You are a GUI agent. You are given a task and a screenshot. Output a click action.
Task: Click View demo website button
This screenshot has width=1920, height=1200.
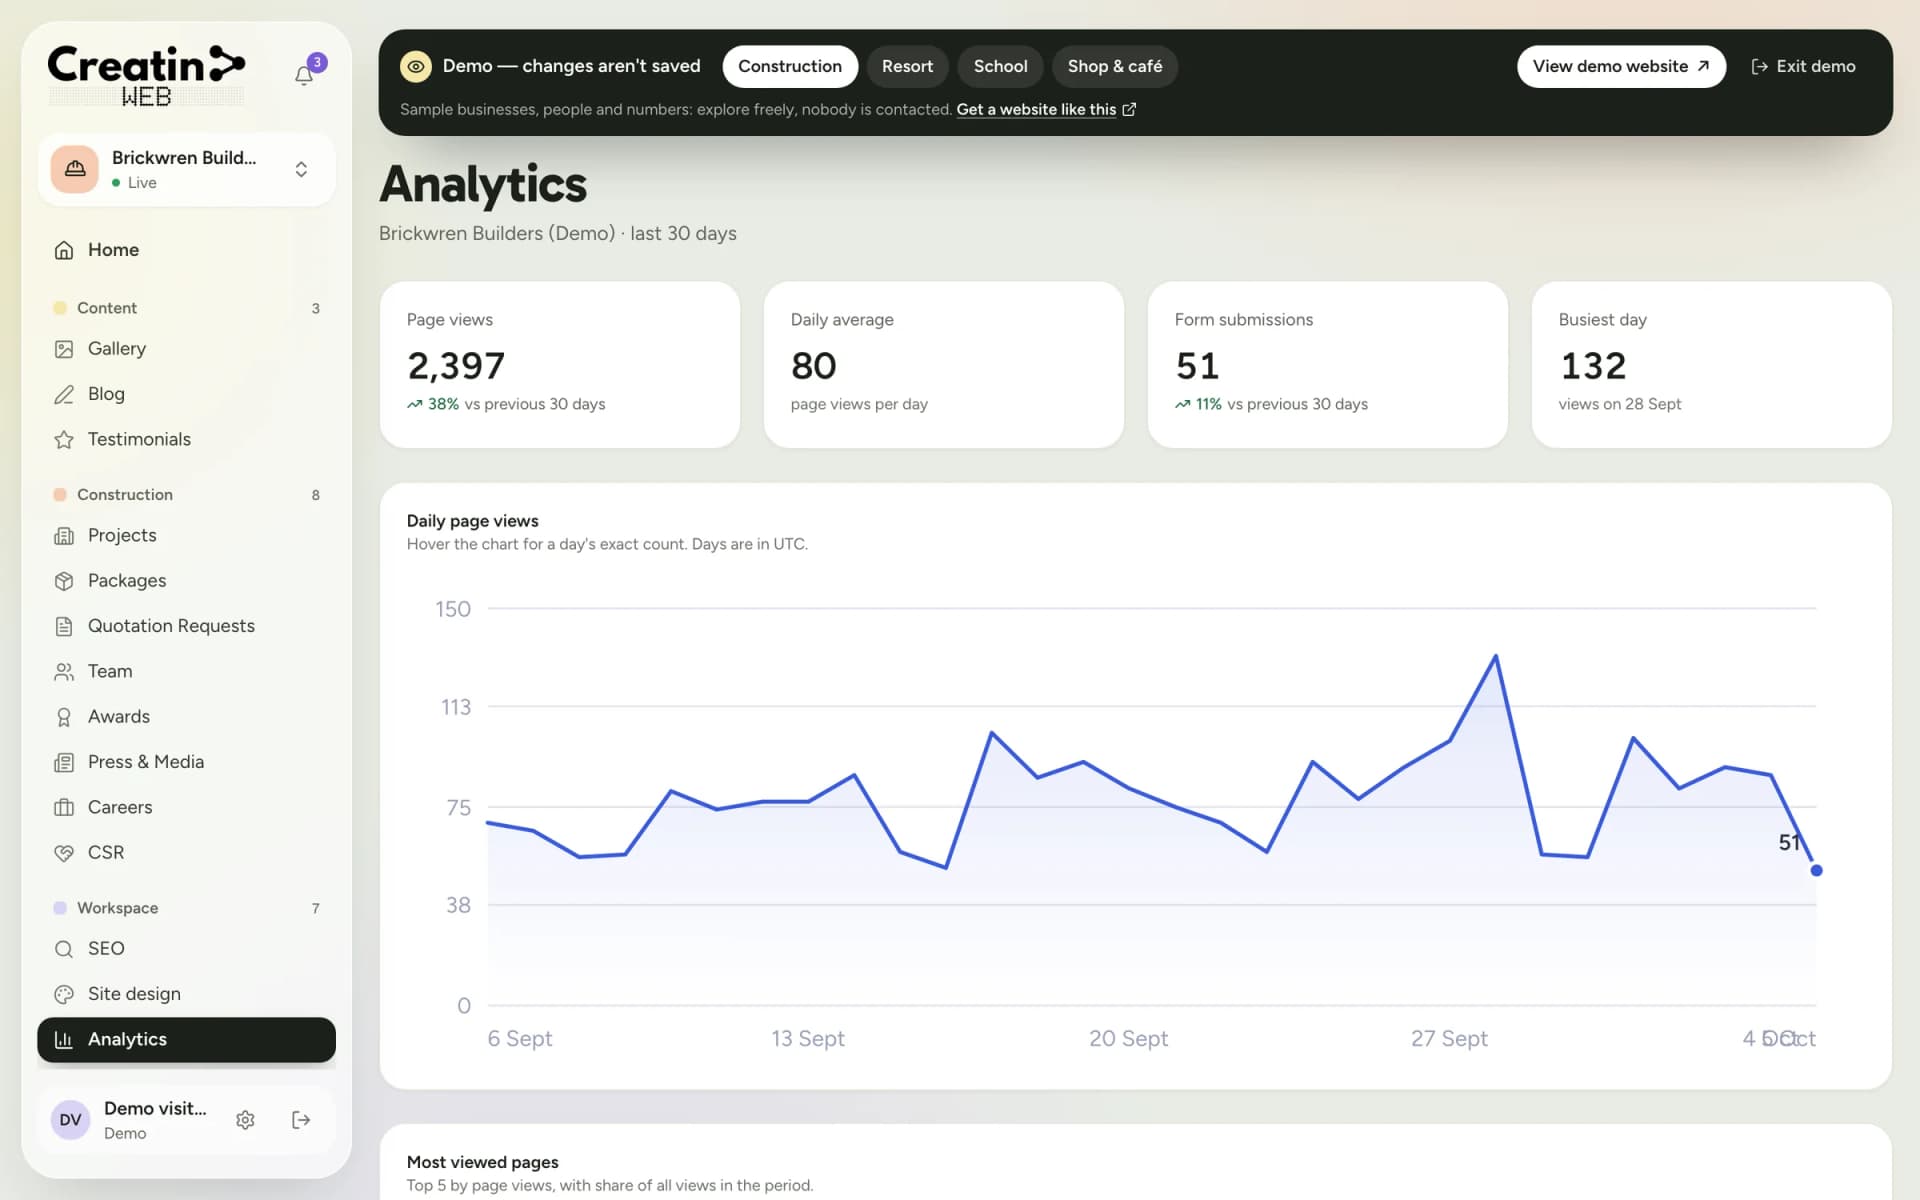(1621, 66)
